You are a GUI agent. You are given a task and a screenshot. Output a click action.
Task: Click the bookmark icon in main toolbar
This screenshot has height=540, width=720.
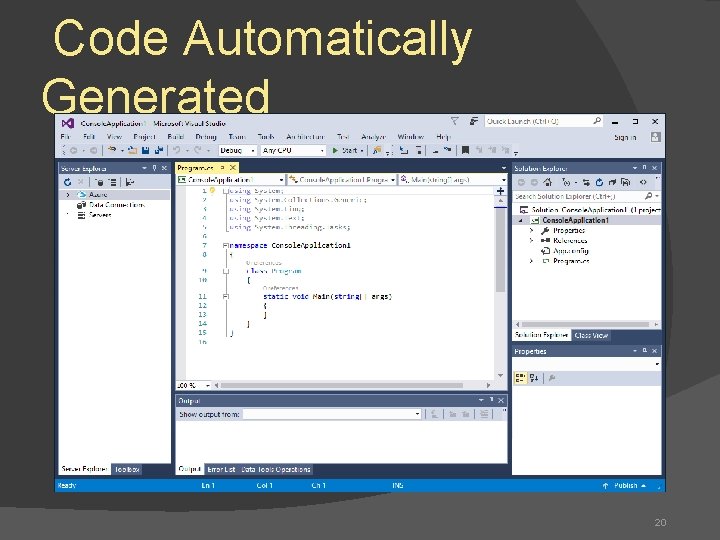(x=465, y=150)
